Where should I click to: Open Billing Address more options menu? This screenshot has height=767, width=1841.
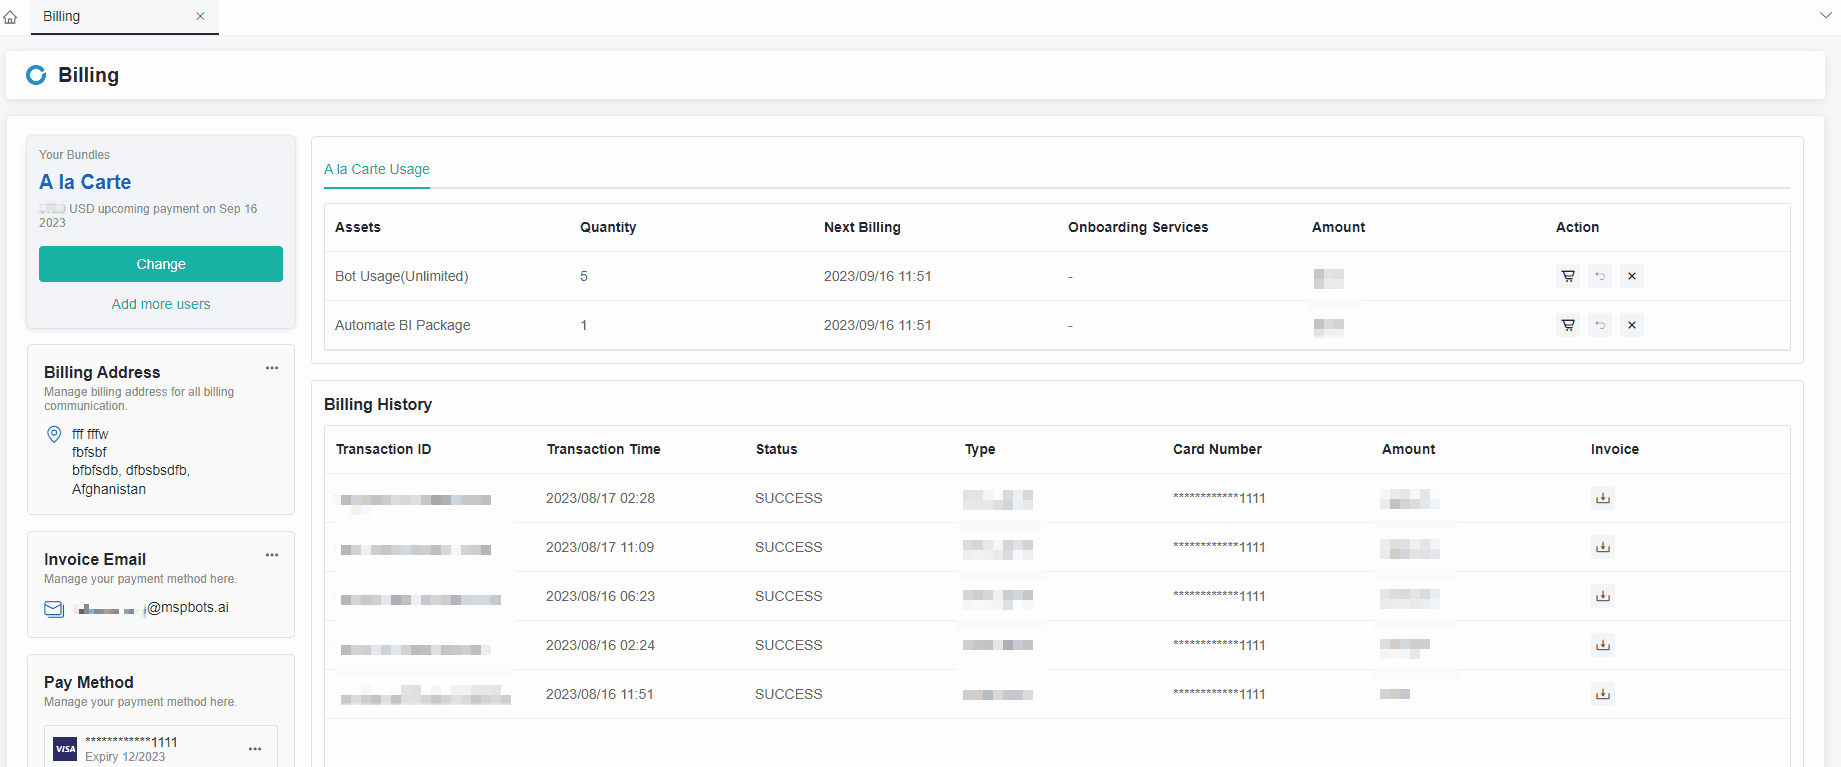pyautogui.click(x=272, y=368)
